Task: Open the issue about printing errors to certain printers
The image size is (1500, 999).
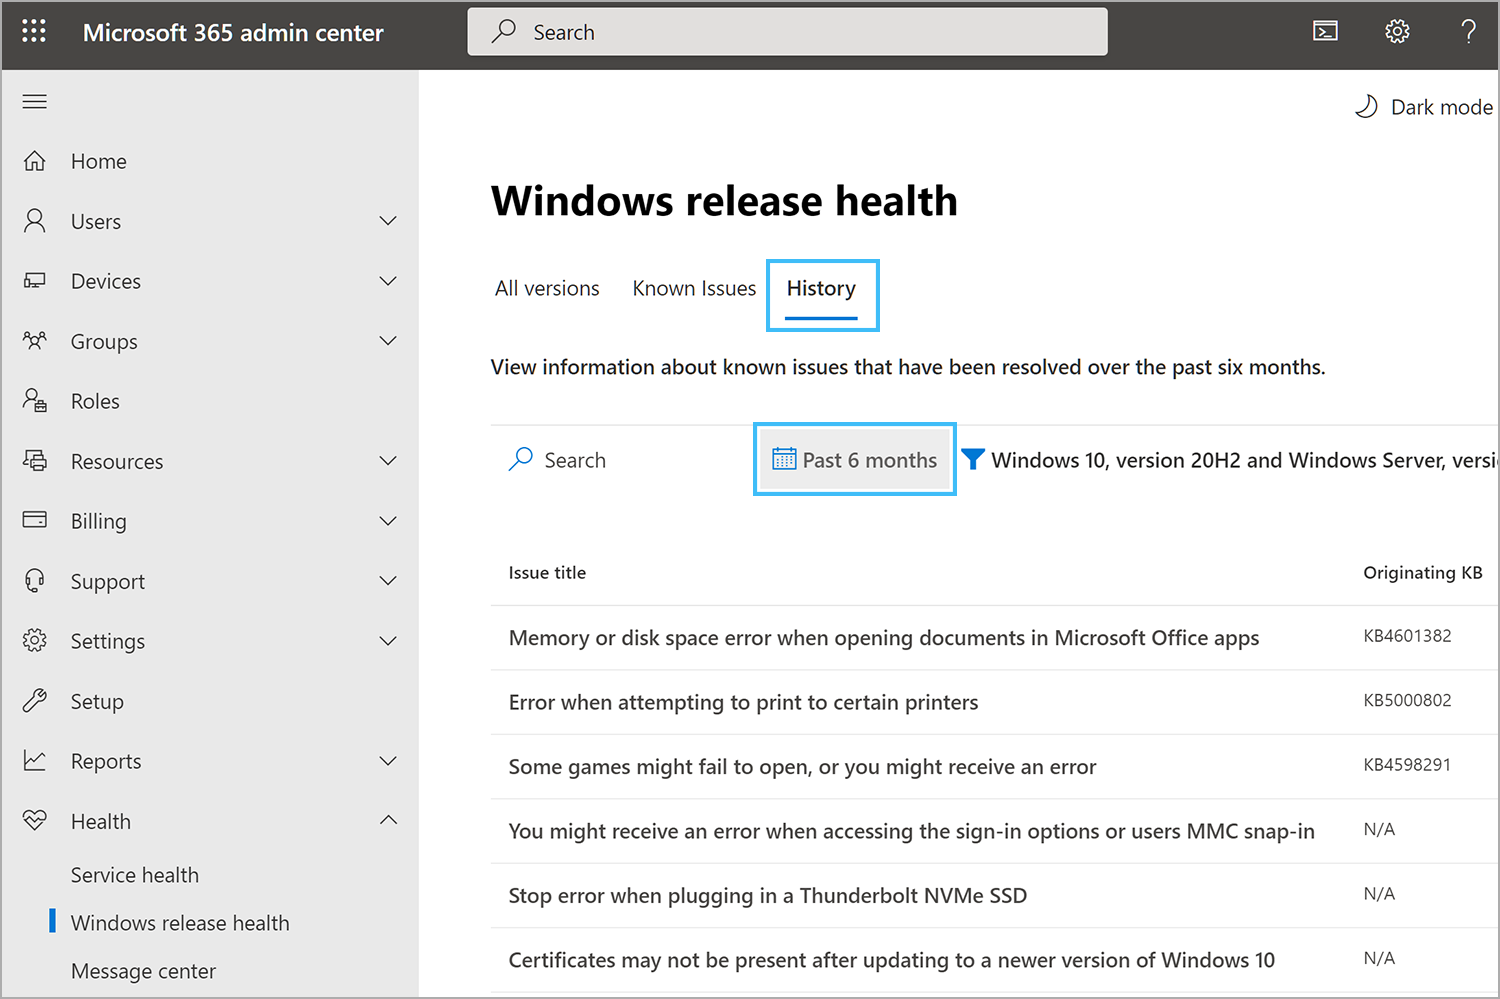Action: tap(743, 701)
